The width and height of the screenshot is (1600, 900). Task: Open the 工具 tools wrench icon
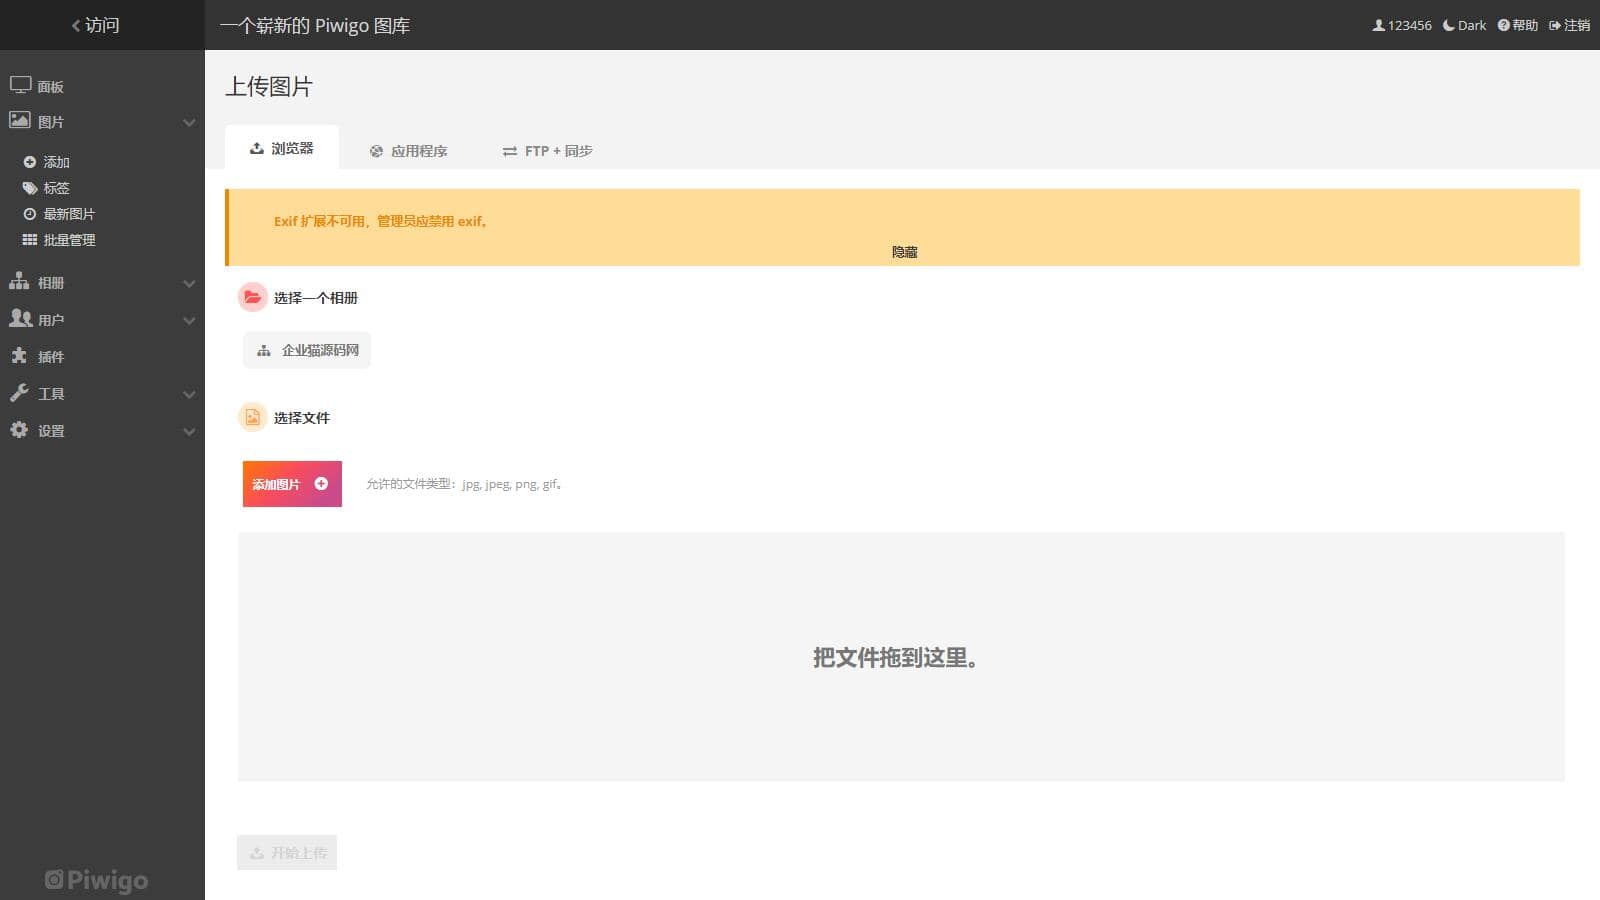click(x=18, y=393)
